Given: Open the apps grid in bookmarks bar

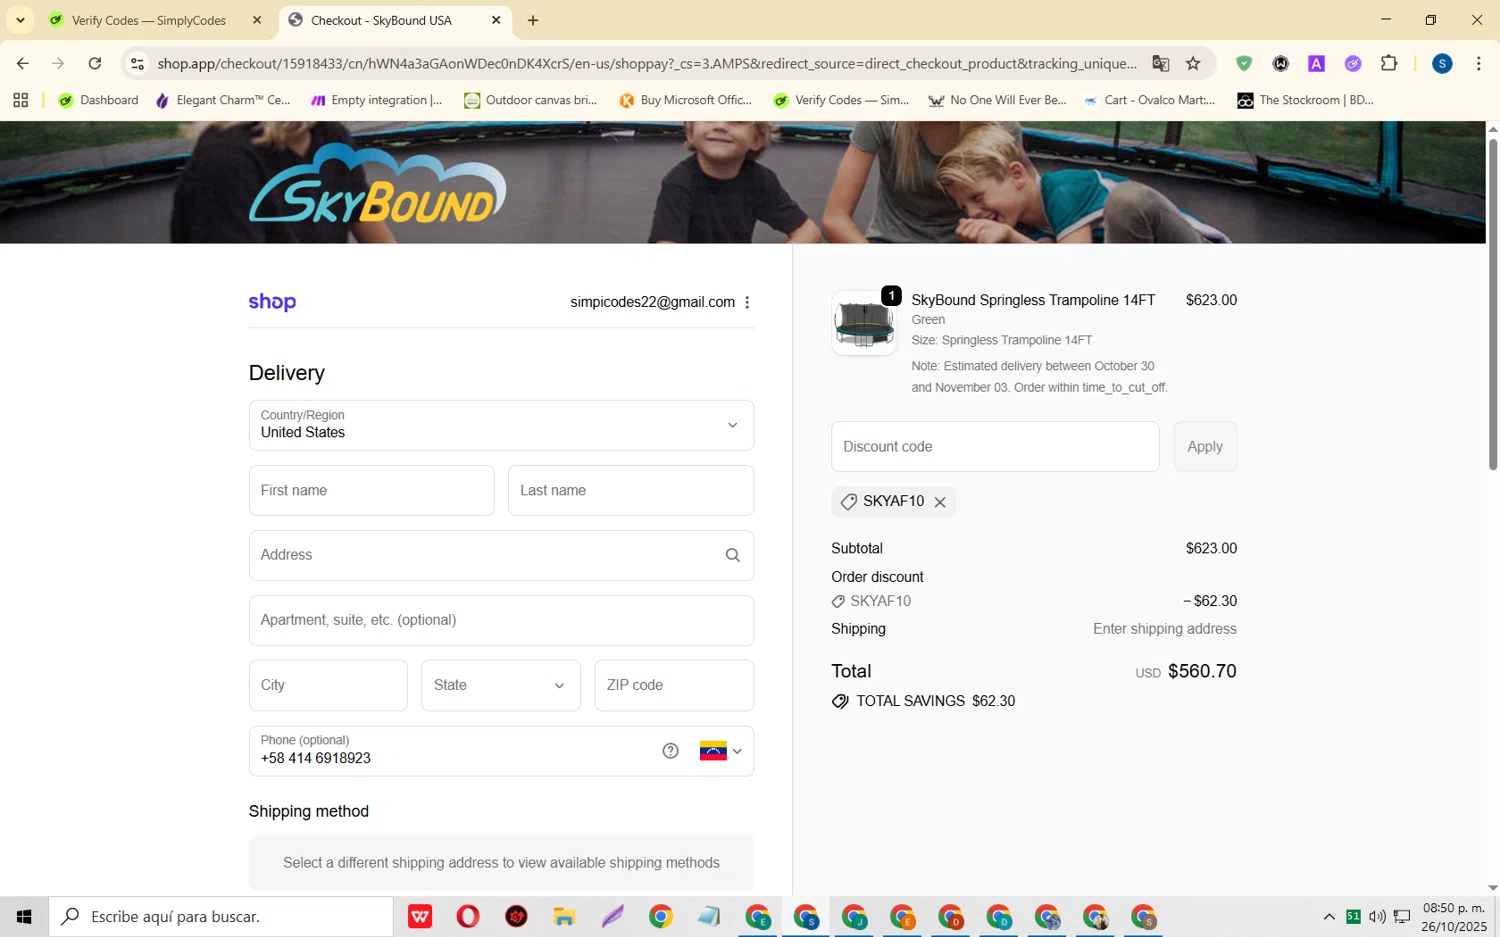Looking at the screenshot, I should point(20,100).
